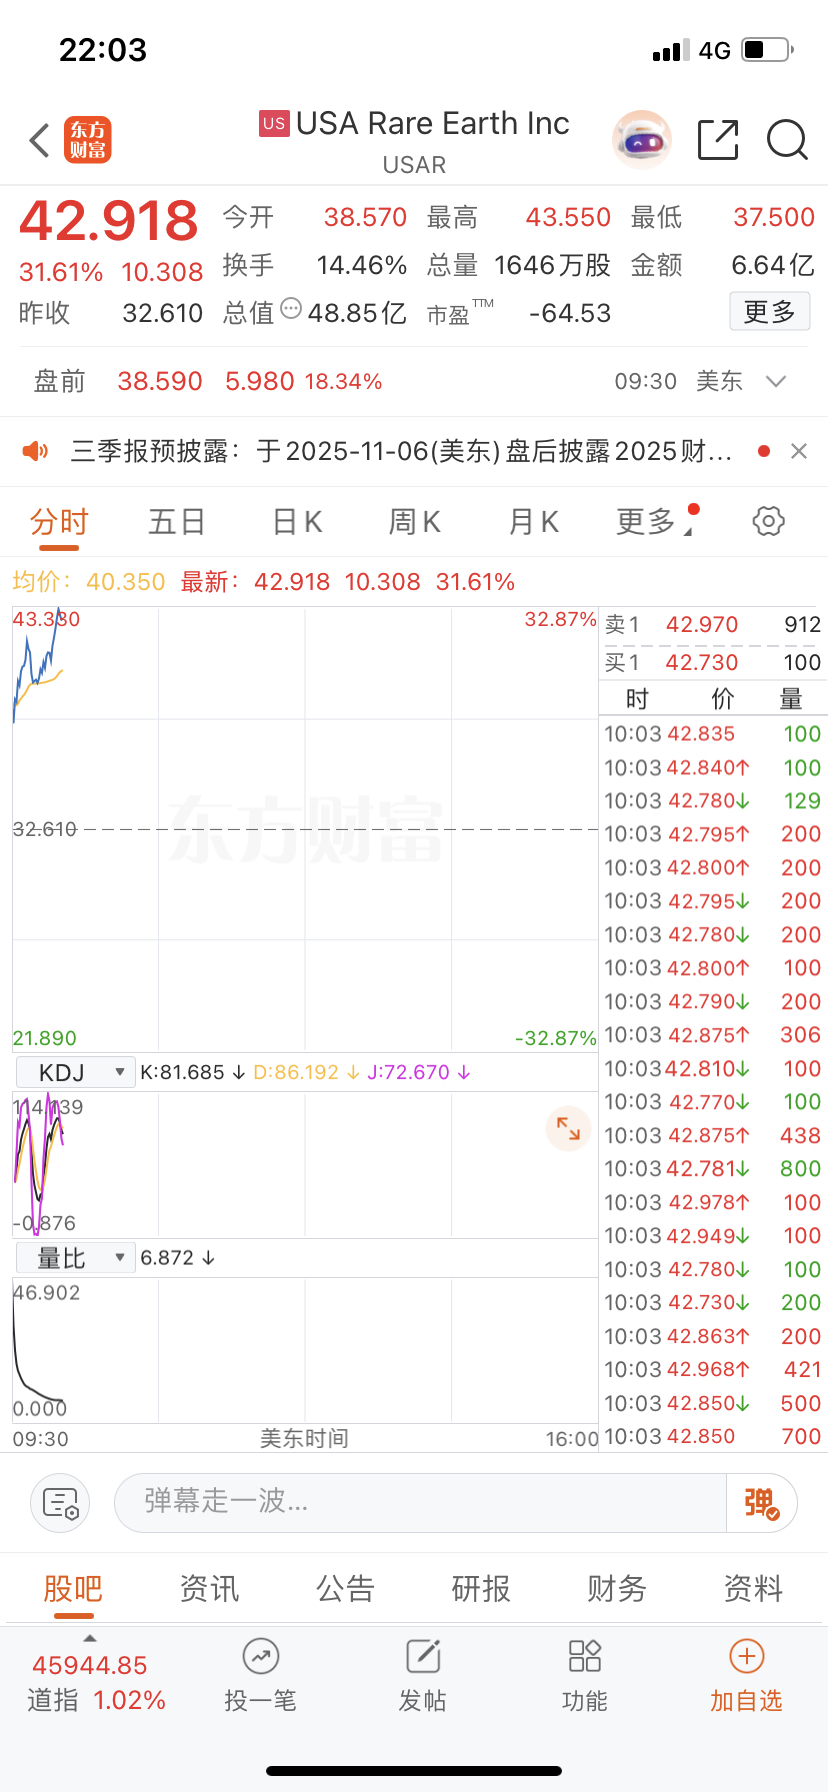The width and height of the screenshot is (828, 1792).
Task: Toggle the 弹 danmaku button
Action: click(x=761, y=1502)
